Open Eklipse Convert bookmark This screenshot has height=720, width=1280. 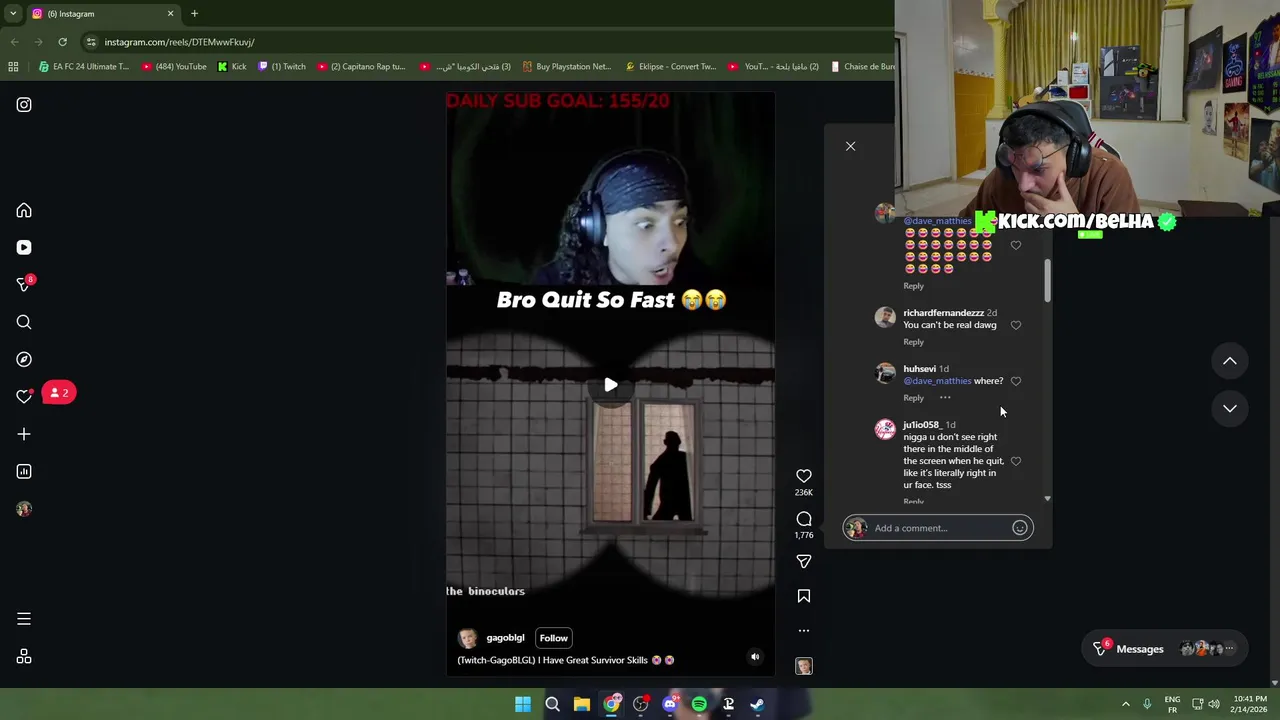tap(671, 67)
